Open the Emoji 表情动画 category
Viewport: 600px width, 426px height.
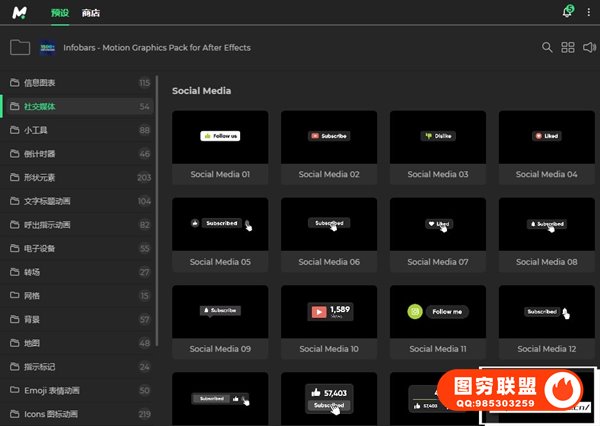tap(52, 390)
